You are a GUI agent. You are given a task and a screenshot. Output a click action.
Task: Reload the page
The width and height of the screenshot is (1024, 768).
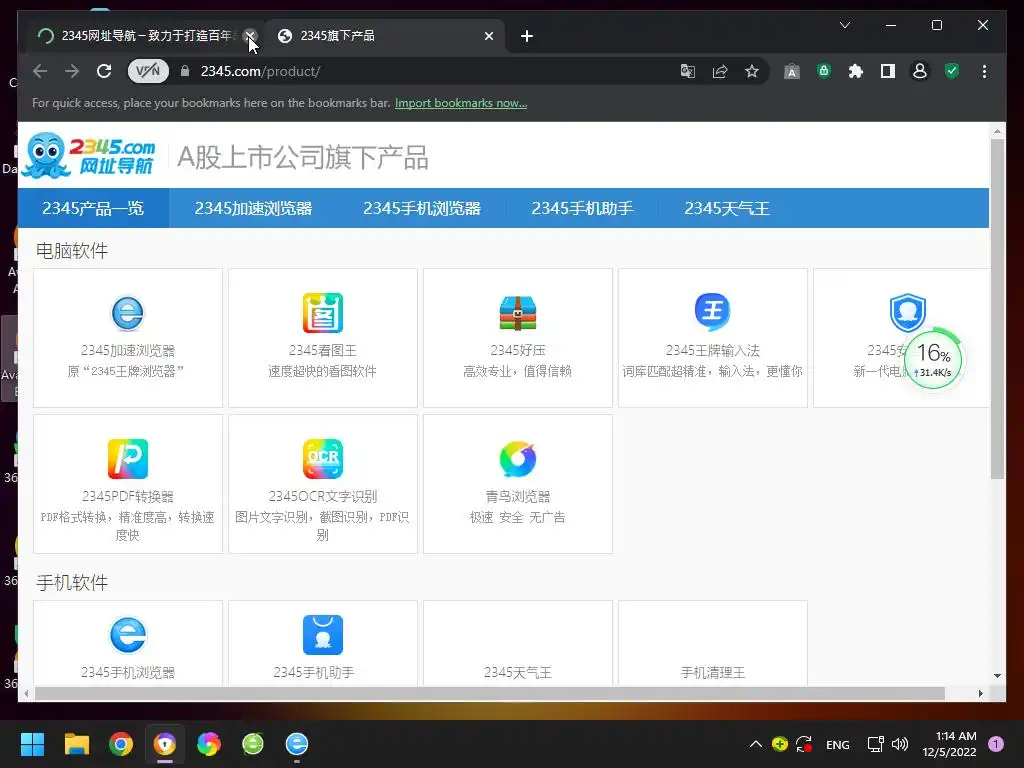(104, 71)
